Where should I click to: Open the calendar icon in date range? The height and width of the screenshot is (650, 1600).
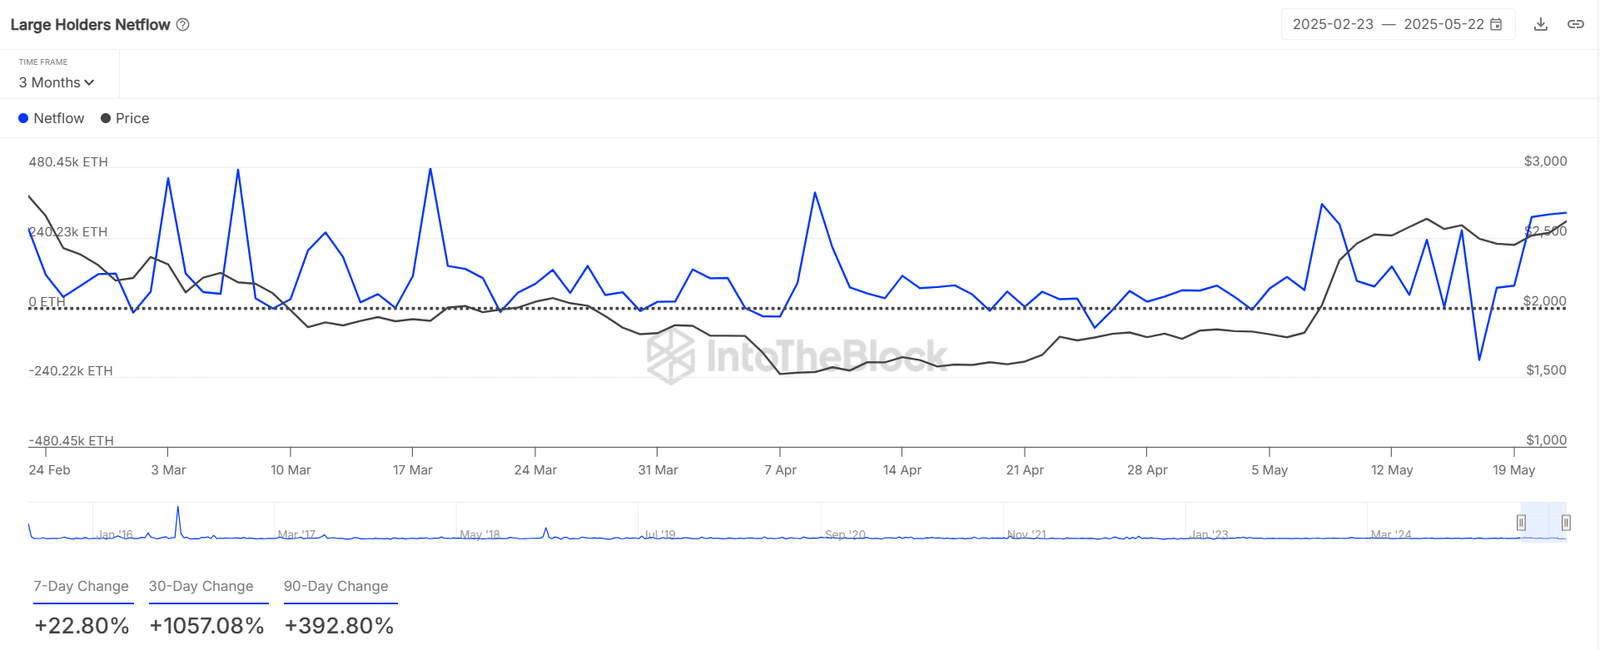(x=1496, y=24)
